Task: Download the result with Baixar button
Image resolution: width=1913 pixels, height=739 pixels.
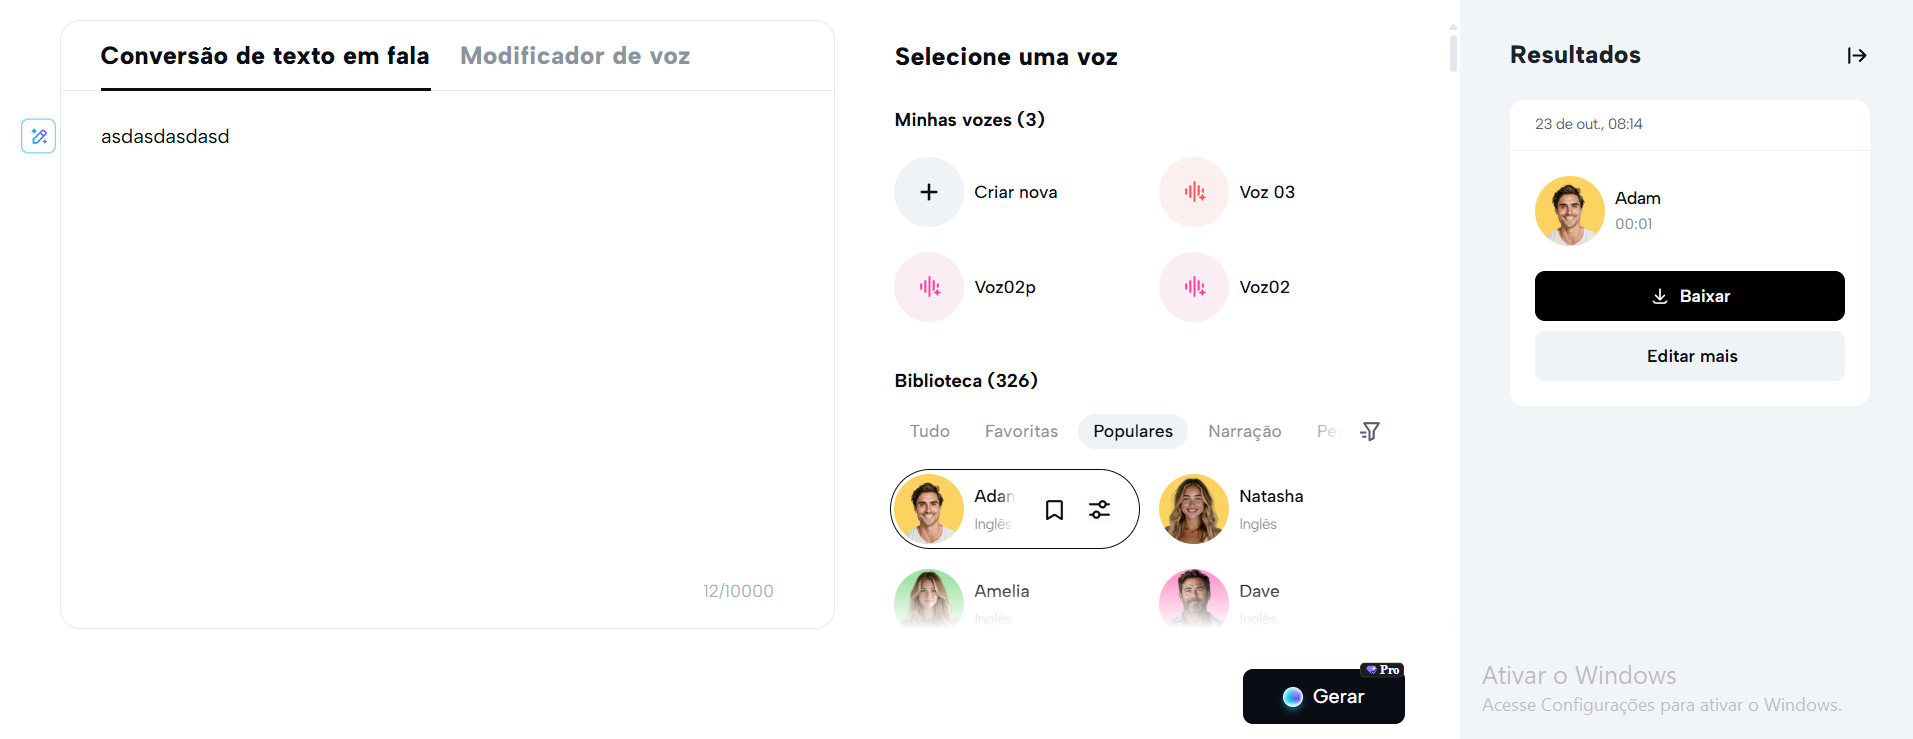Action: [1689, 296]
